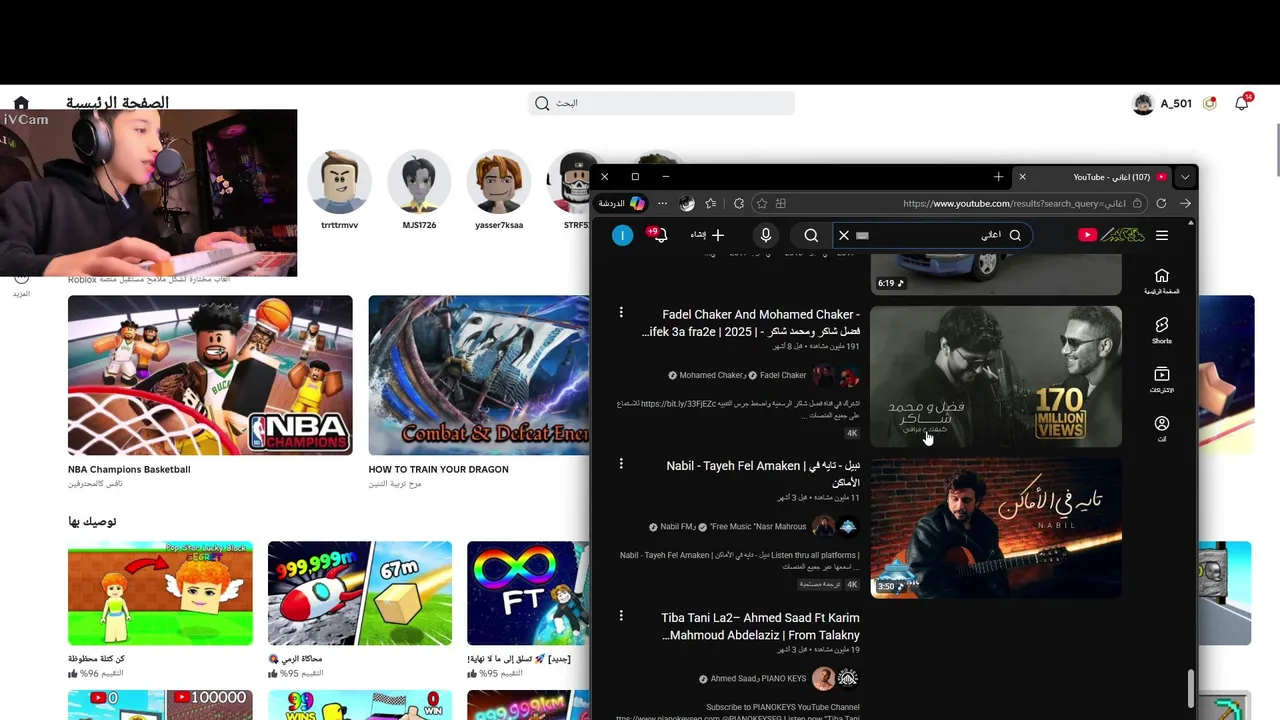The width and height of the screenshot is (1280, 720).
Task: Open options menu for Fadel Chaker video
Action: pyautogui.click(x=621, y=313)
